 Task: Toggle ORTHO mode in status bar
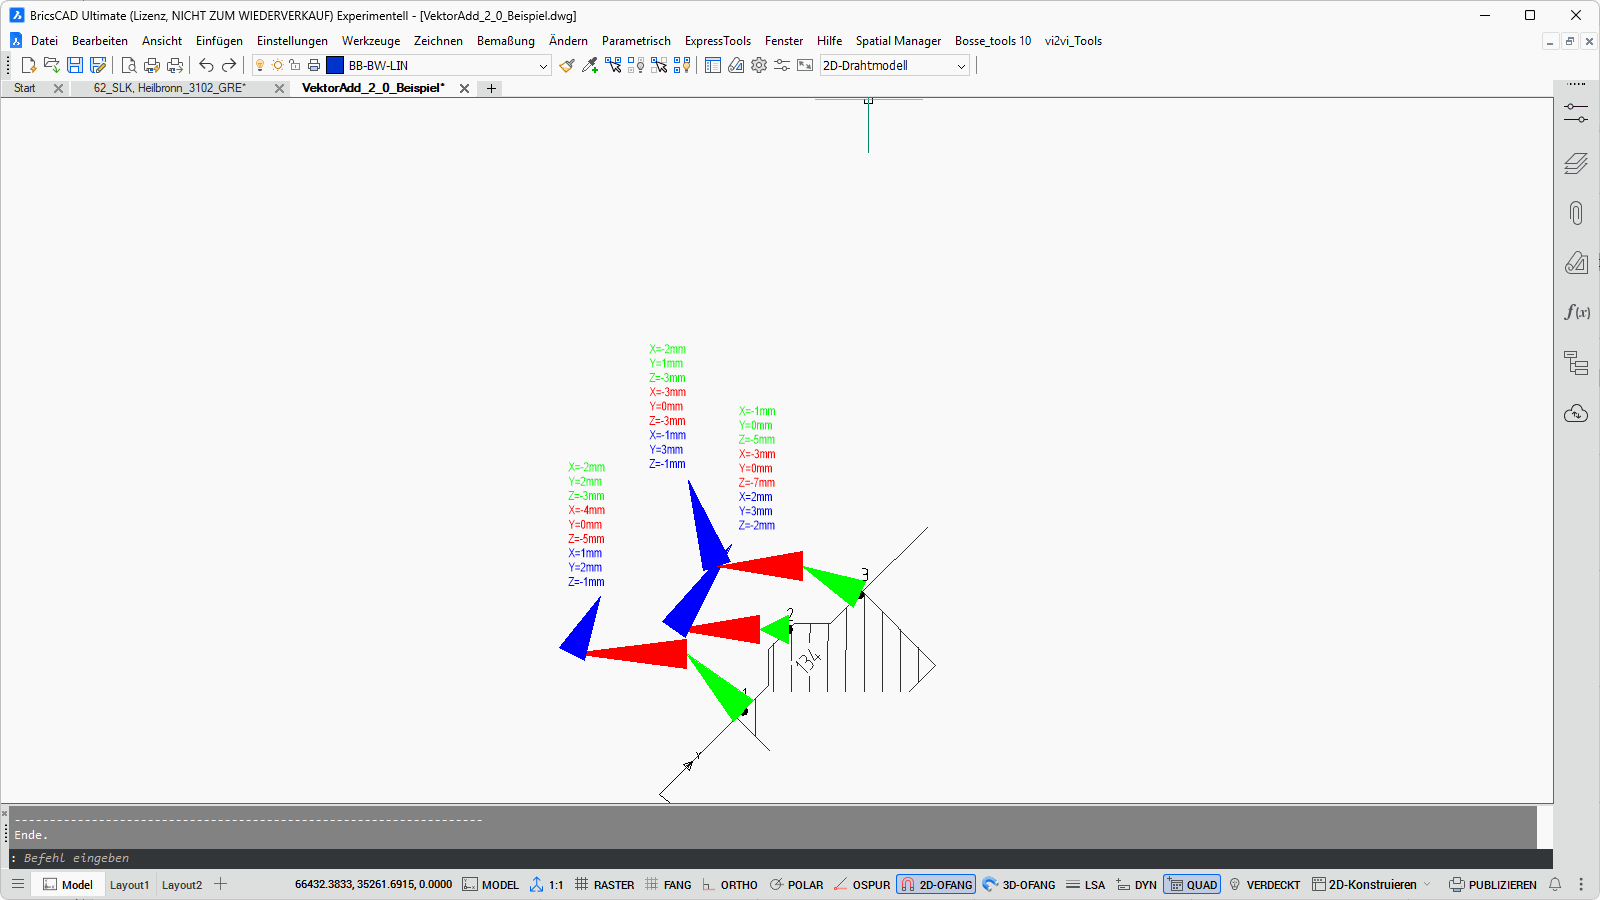click(x=730, y=885)
